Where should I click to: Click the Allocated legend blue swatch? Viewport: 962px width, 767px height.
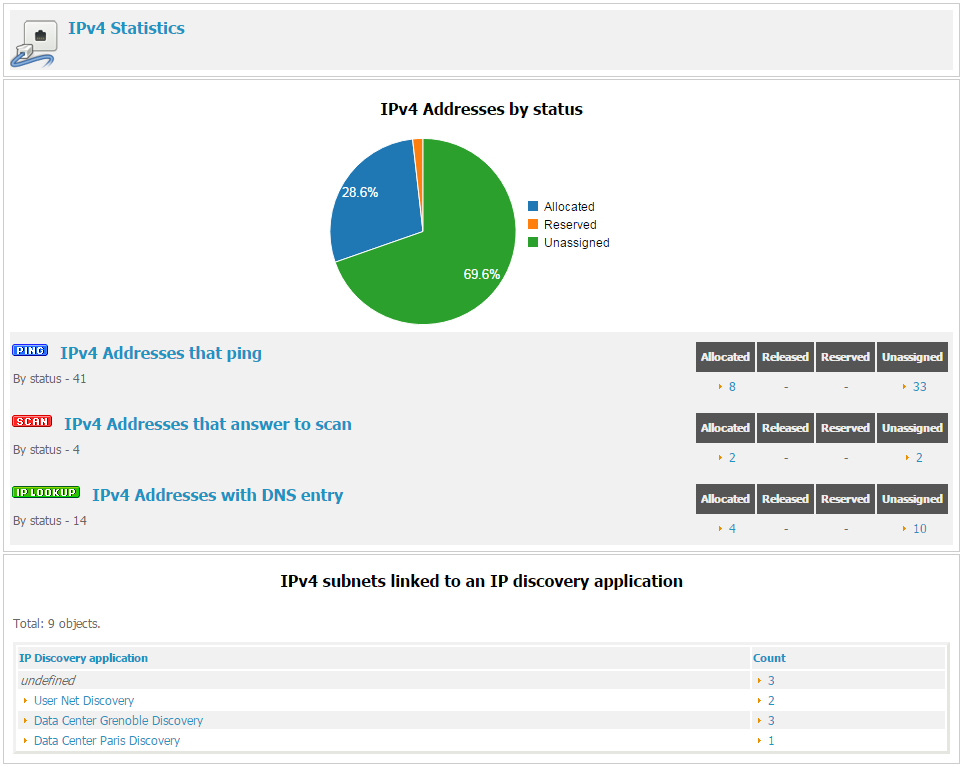click(x=533, y=207)
